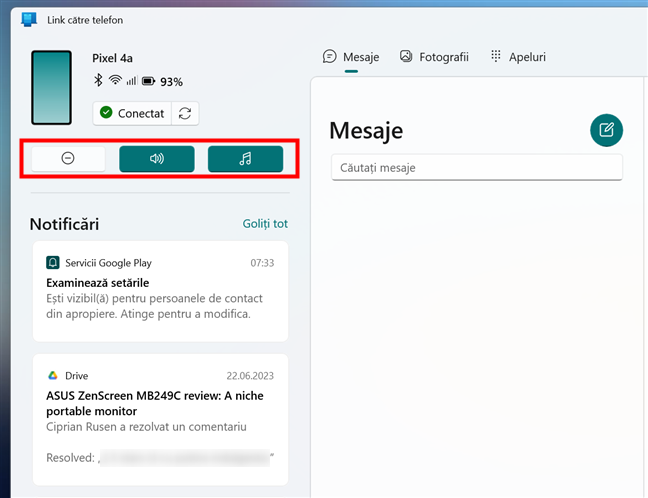Compose a new message with pencil icon
The width and height of the screenshot is (648, 498).
606,130
